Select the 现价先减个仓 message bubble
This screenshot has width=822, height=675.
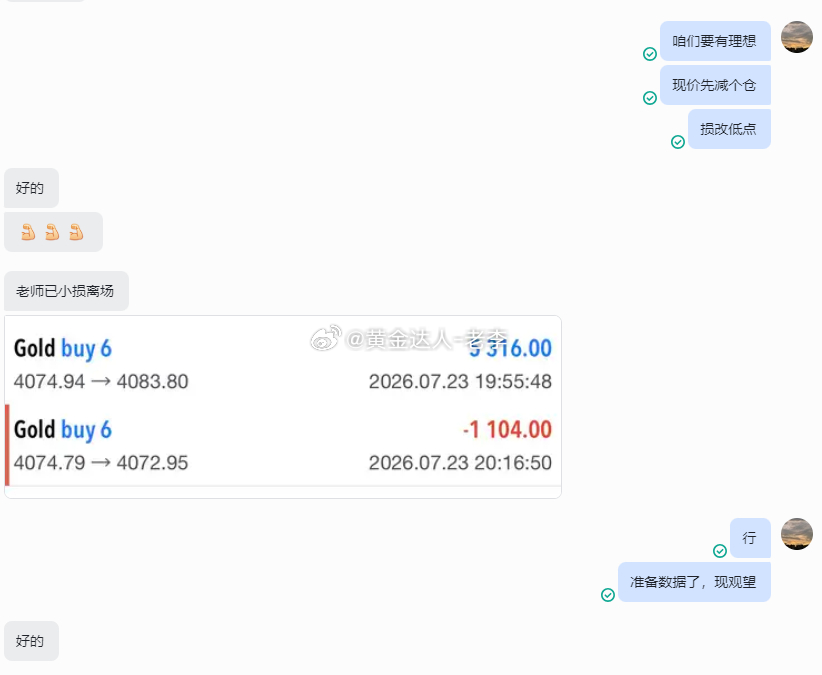[715, 85]
